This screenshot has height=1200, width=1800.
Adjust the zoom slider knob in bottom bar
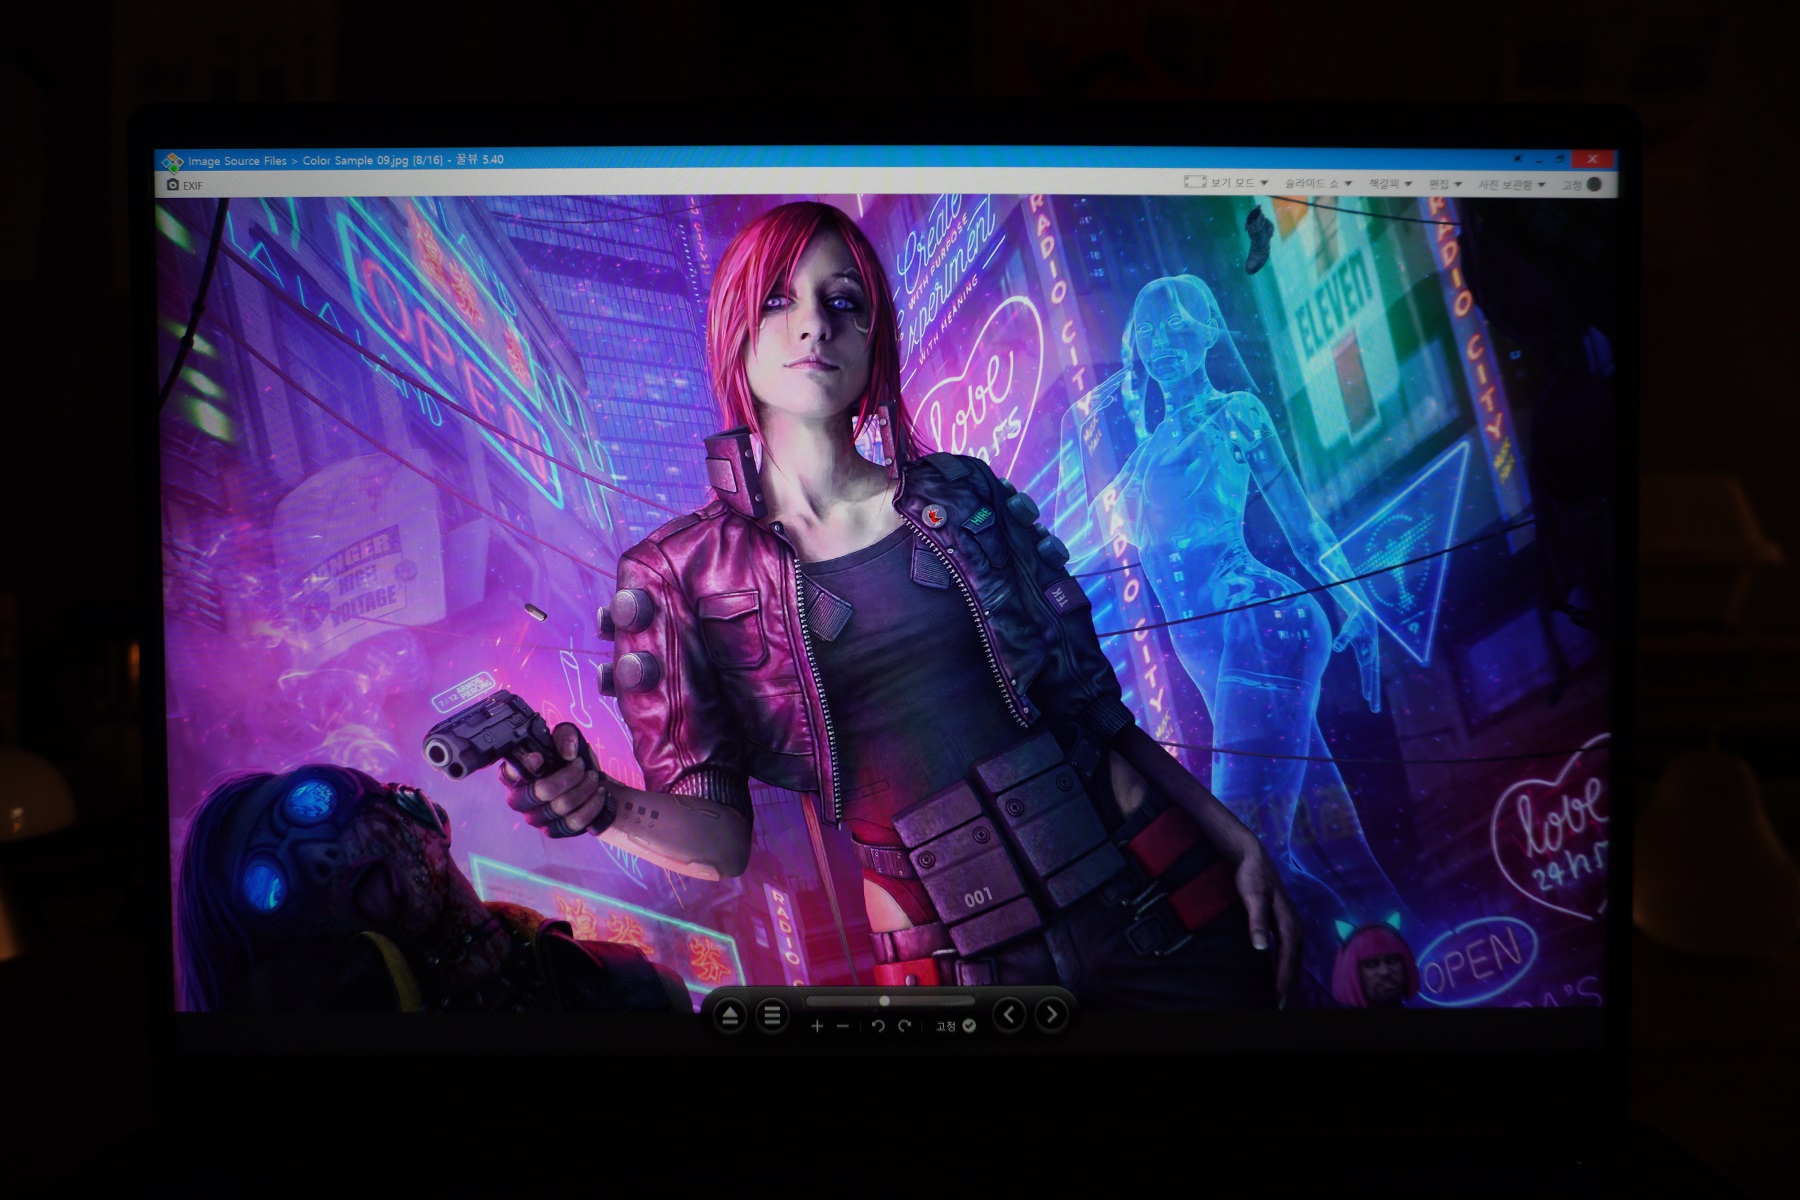pyautogui.click(x=884, y=1000)
